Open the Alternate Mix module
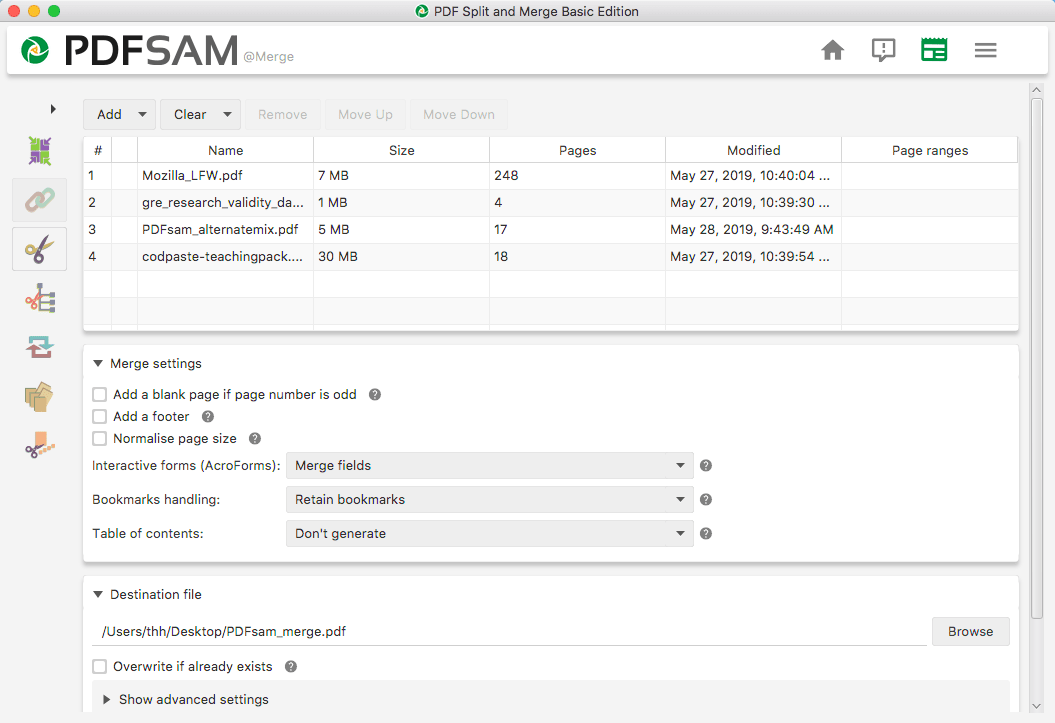The height and width of the screenshot is (723, 1055). coord(39,150)
